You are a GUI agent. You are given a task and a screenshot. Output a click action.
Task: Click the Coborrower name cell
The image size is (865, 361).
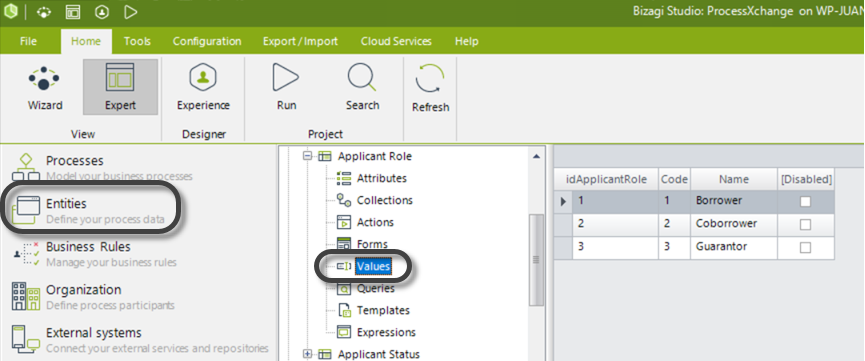click(x=734, y=225)
